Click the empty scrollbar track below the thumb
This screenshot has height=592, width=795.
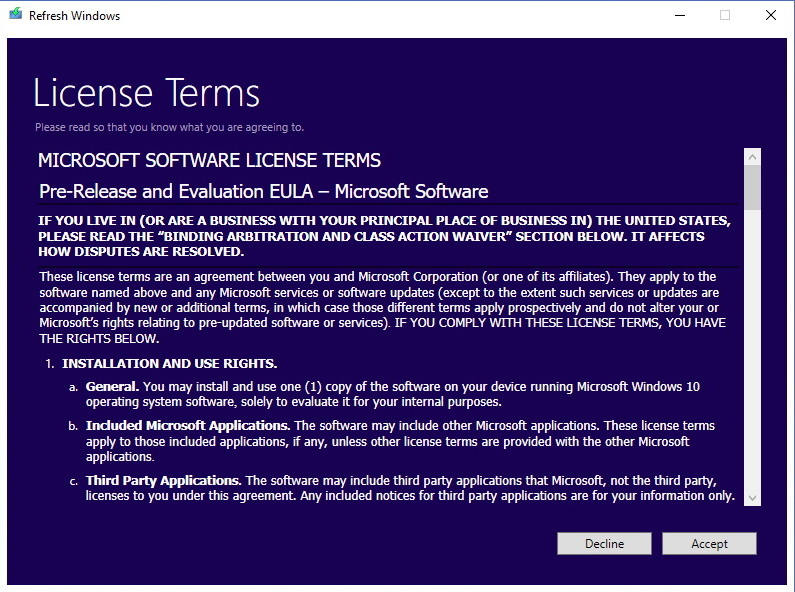click(752, 350)
